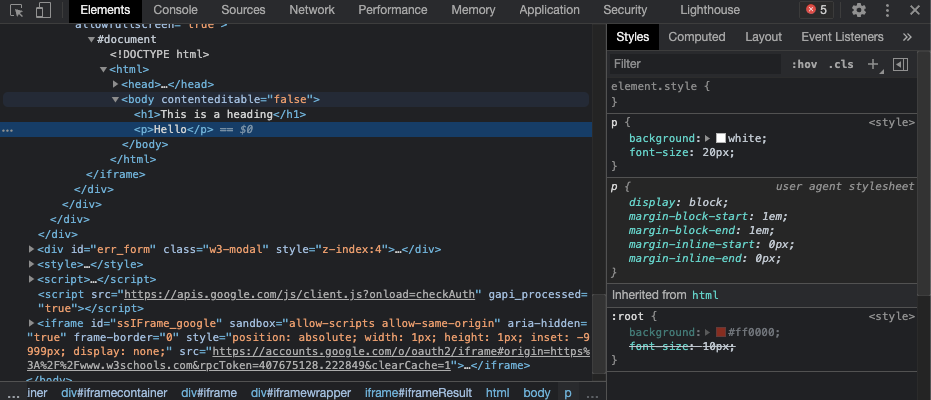Expand the #ff0000 background shorthand arrow
The height and width of the screenshot is (400, 931).
point(708,332)
